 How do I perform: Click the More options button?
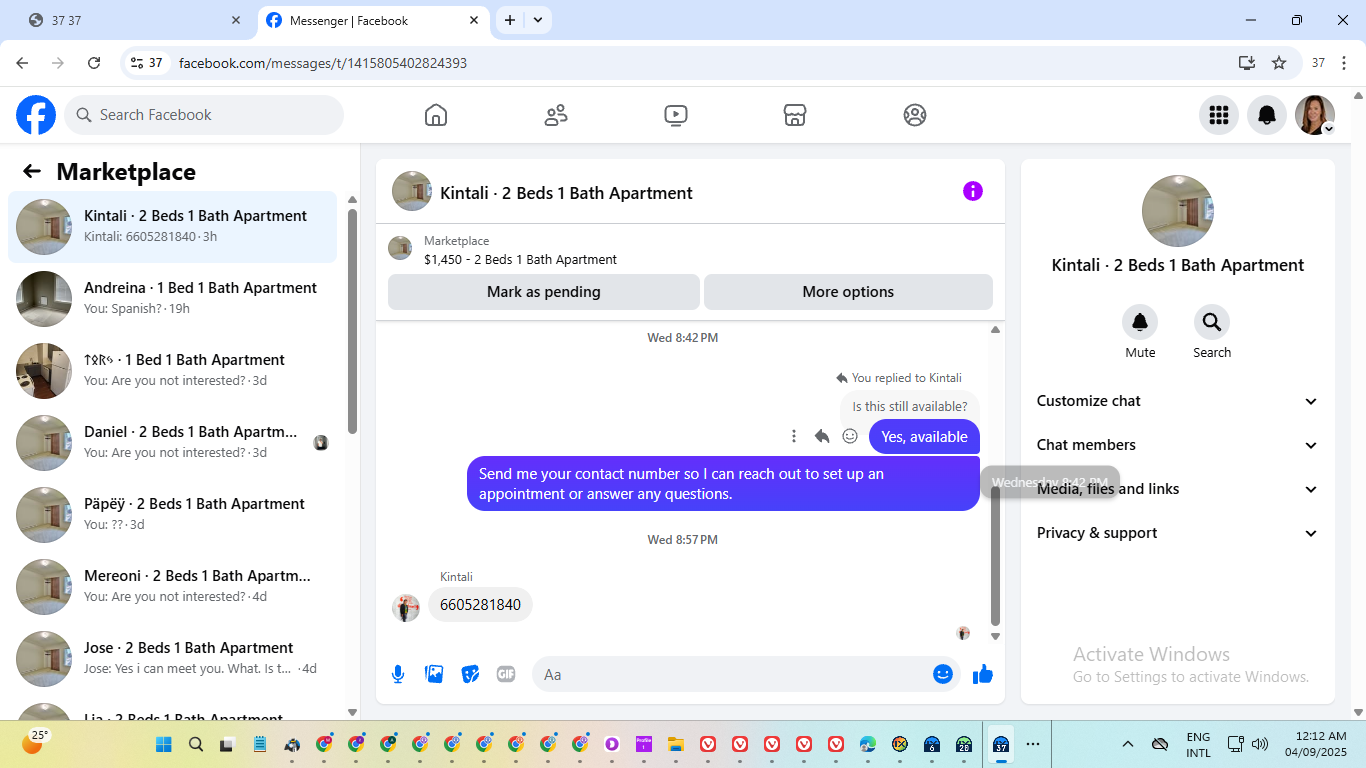(x=848, y=292)
